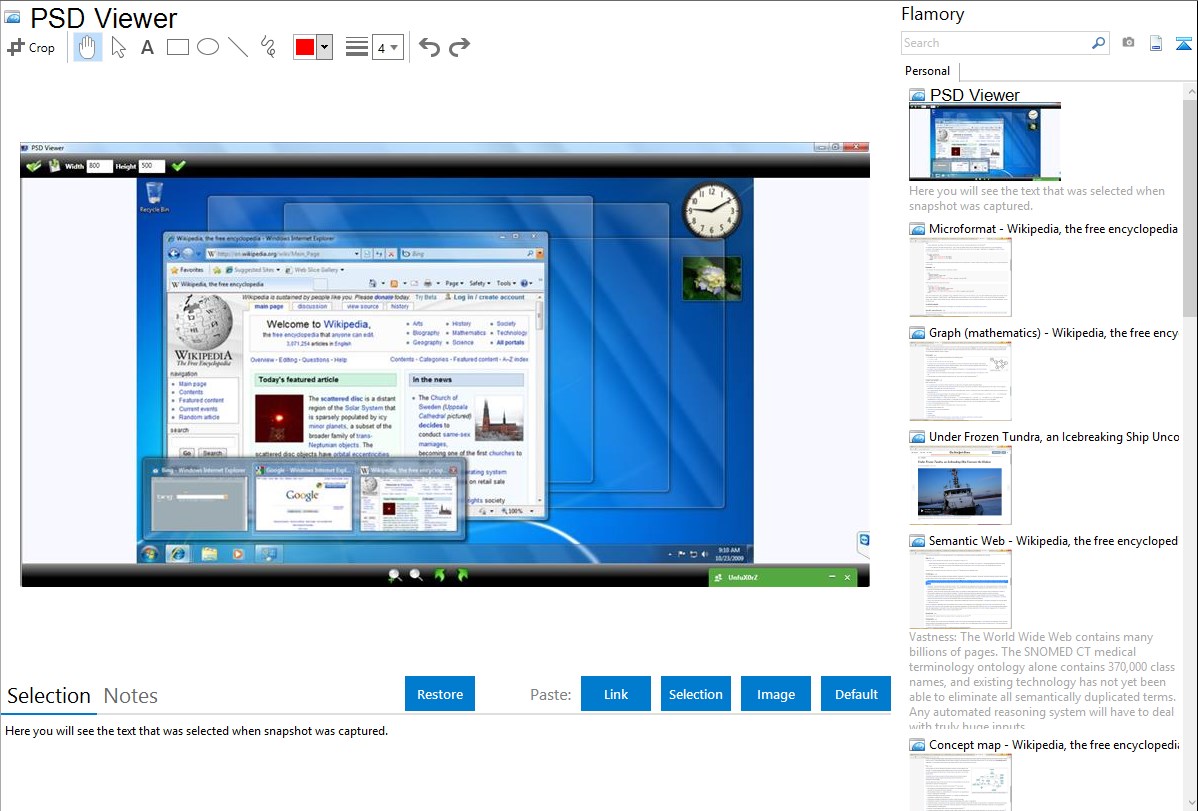Click the scroll-up arrow of snapshot list

(x=1190, y=91)
